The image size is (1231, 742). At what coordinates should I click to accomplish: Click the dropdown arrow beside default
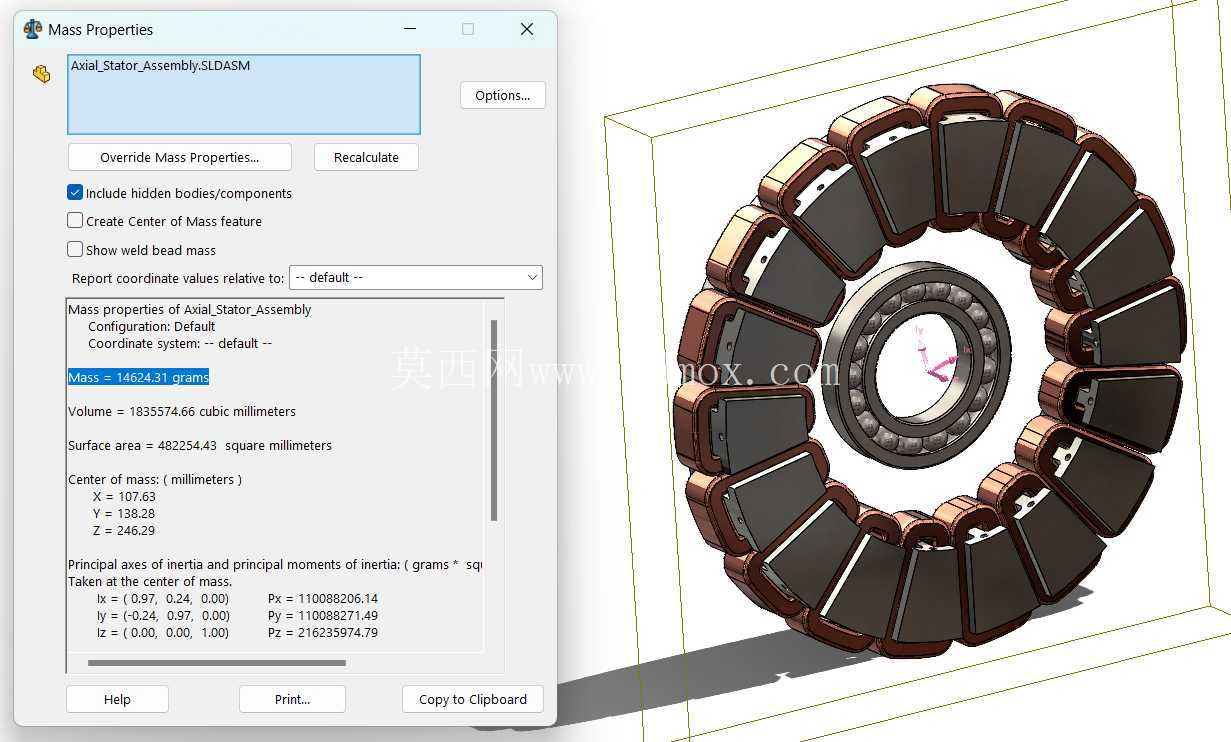[532, 277]
